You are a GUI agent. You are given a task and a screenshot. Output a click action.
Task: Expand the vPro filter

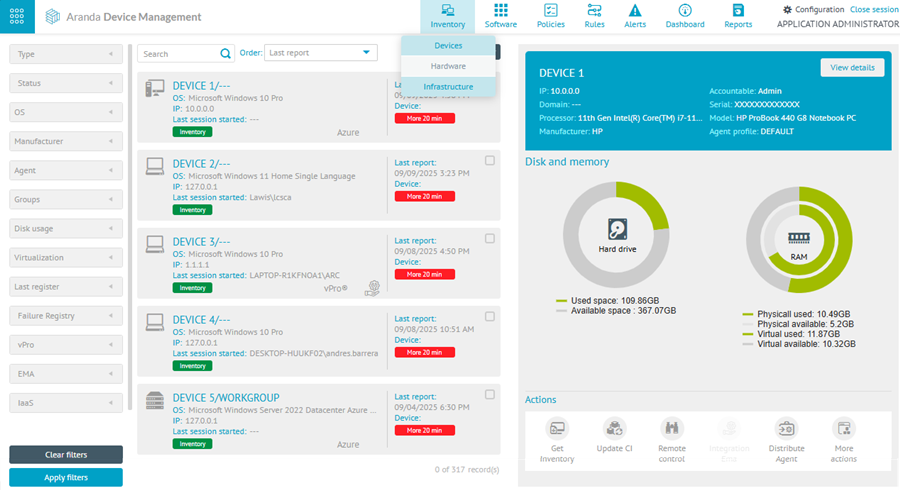click(66, 345)
